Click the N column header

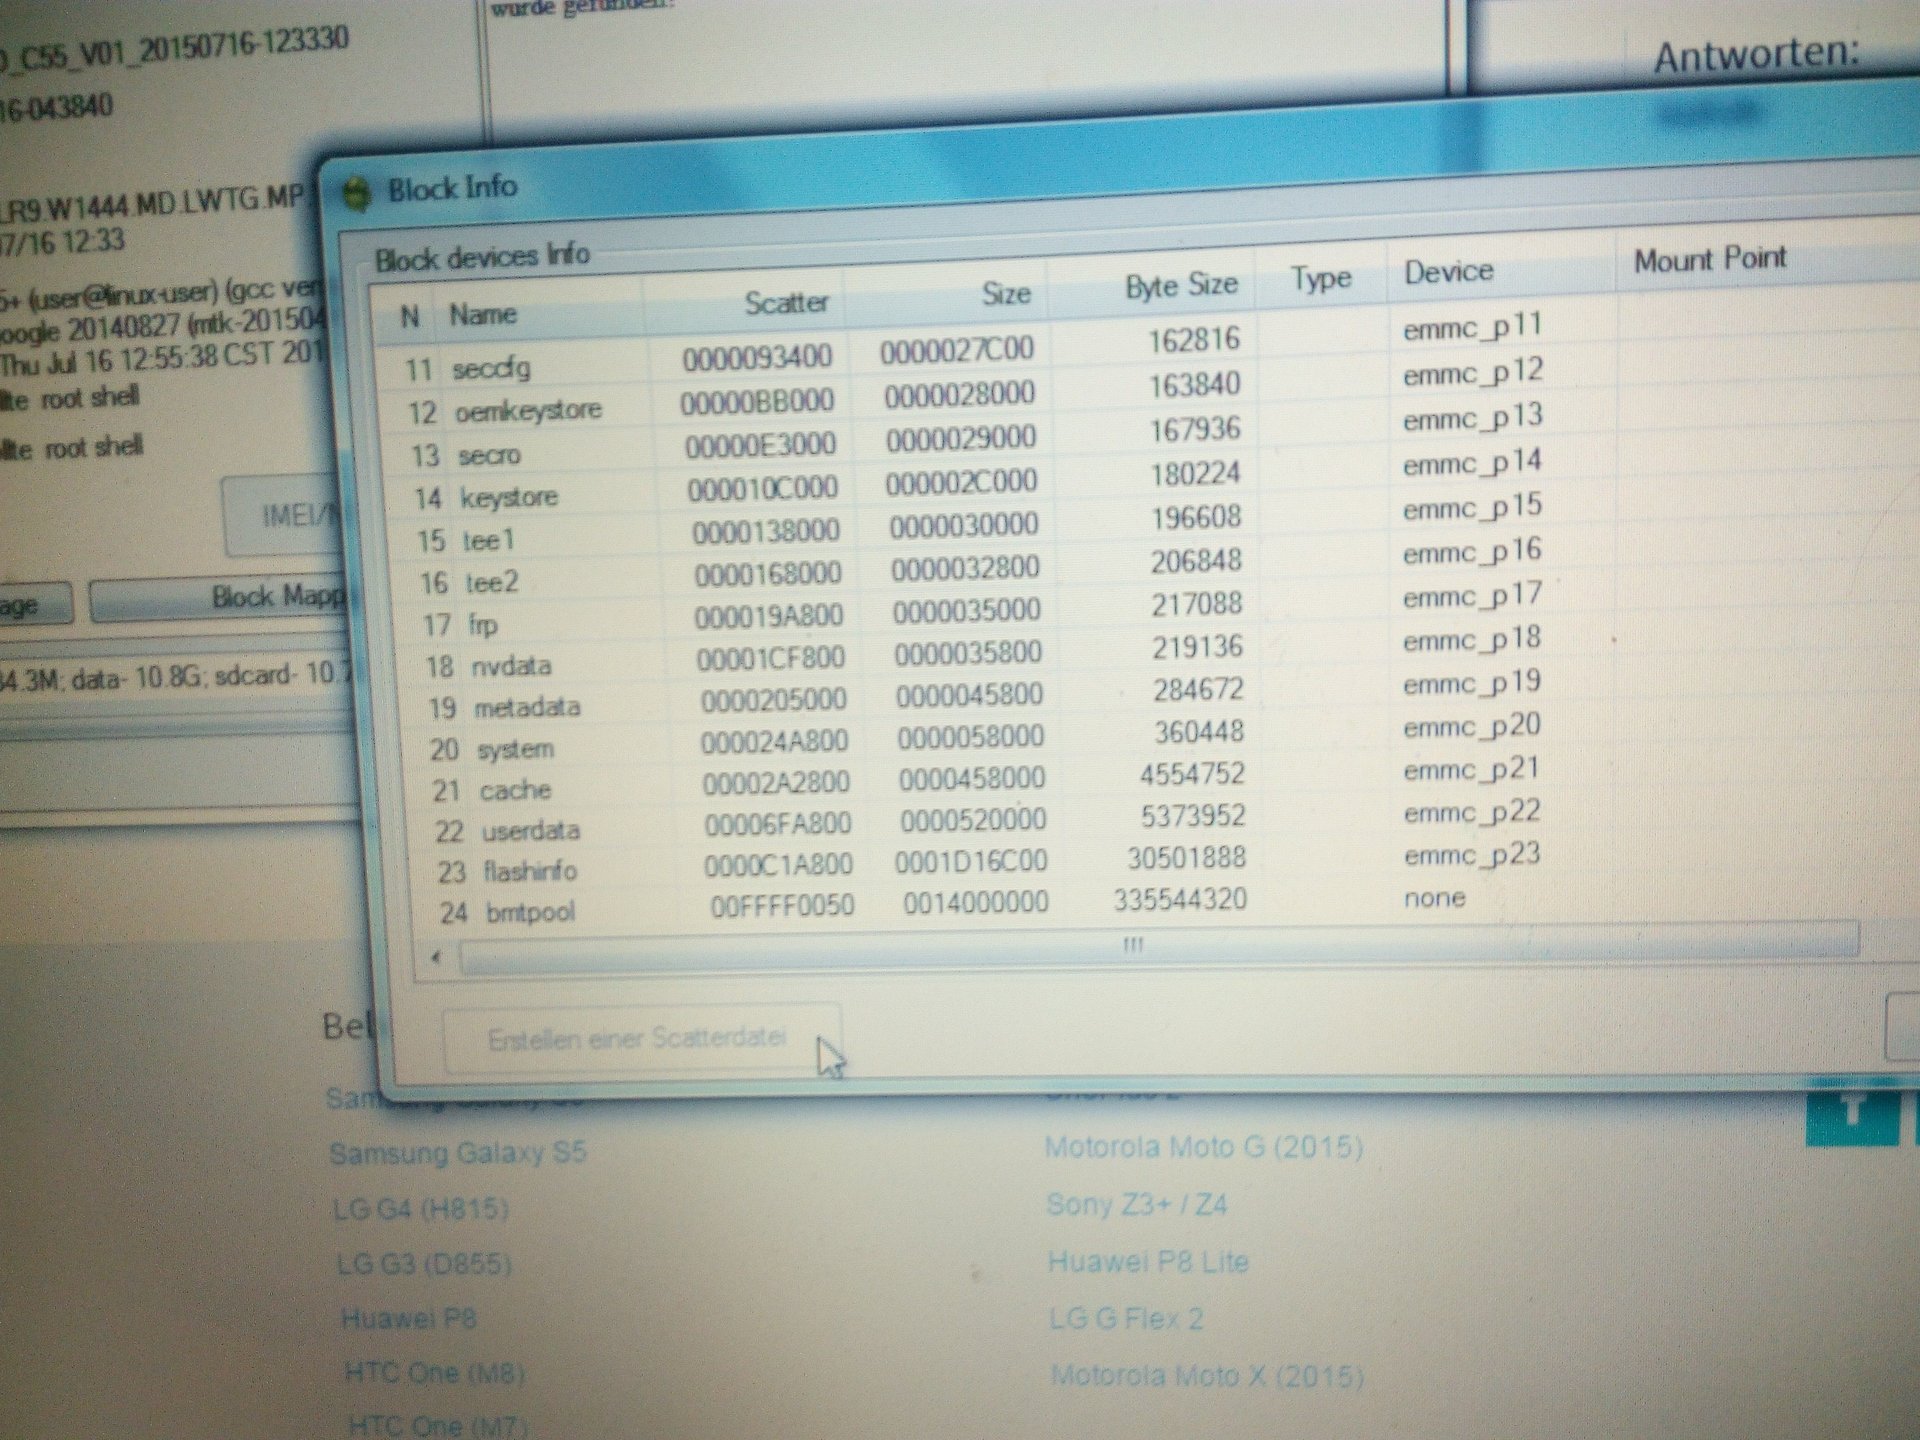pyautogui.click(x=409, y=317)
